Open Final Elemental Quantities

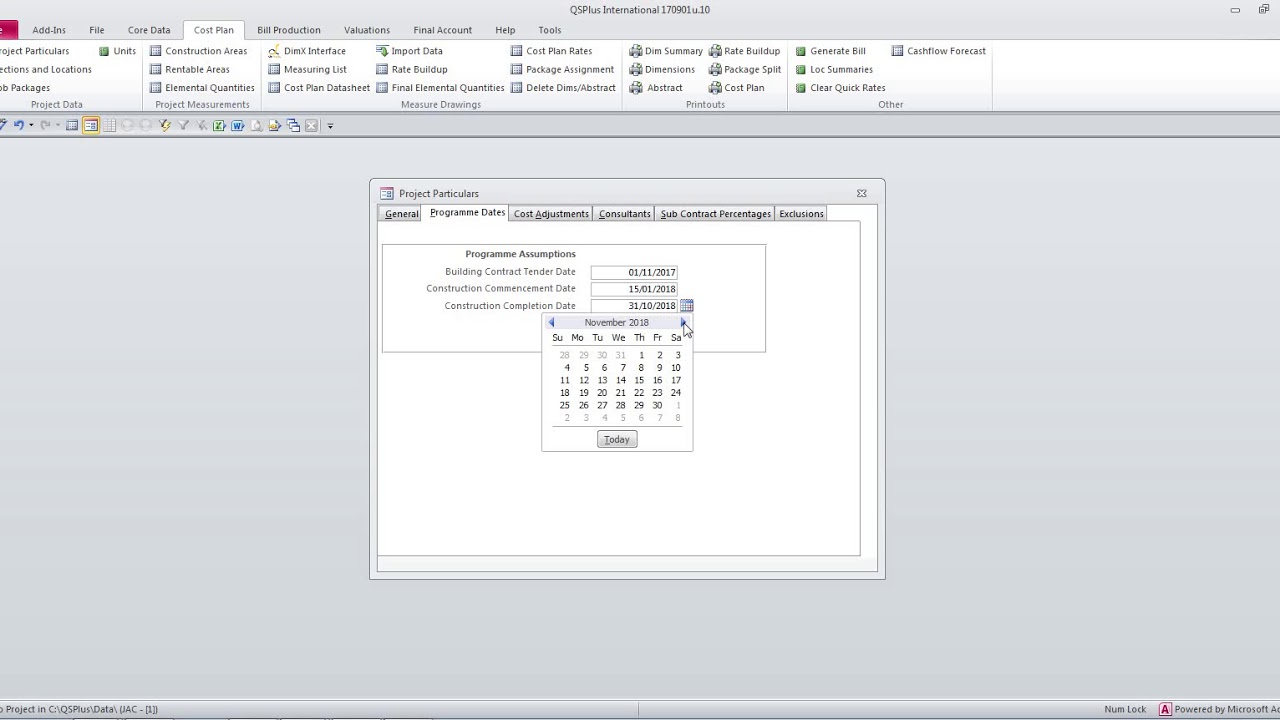[440, 87]
